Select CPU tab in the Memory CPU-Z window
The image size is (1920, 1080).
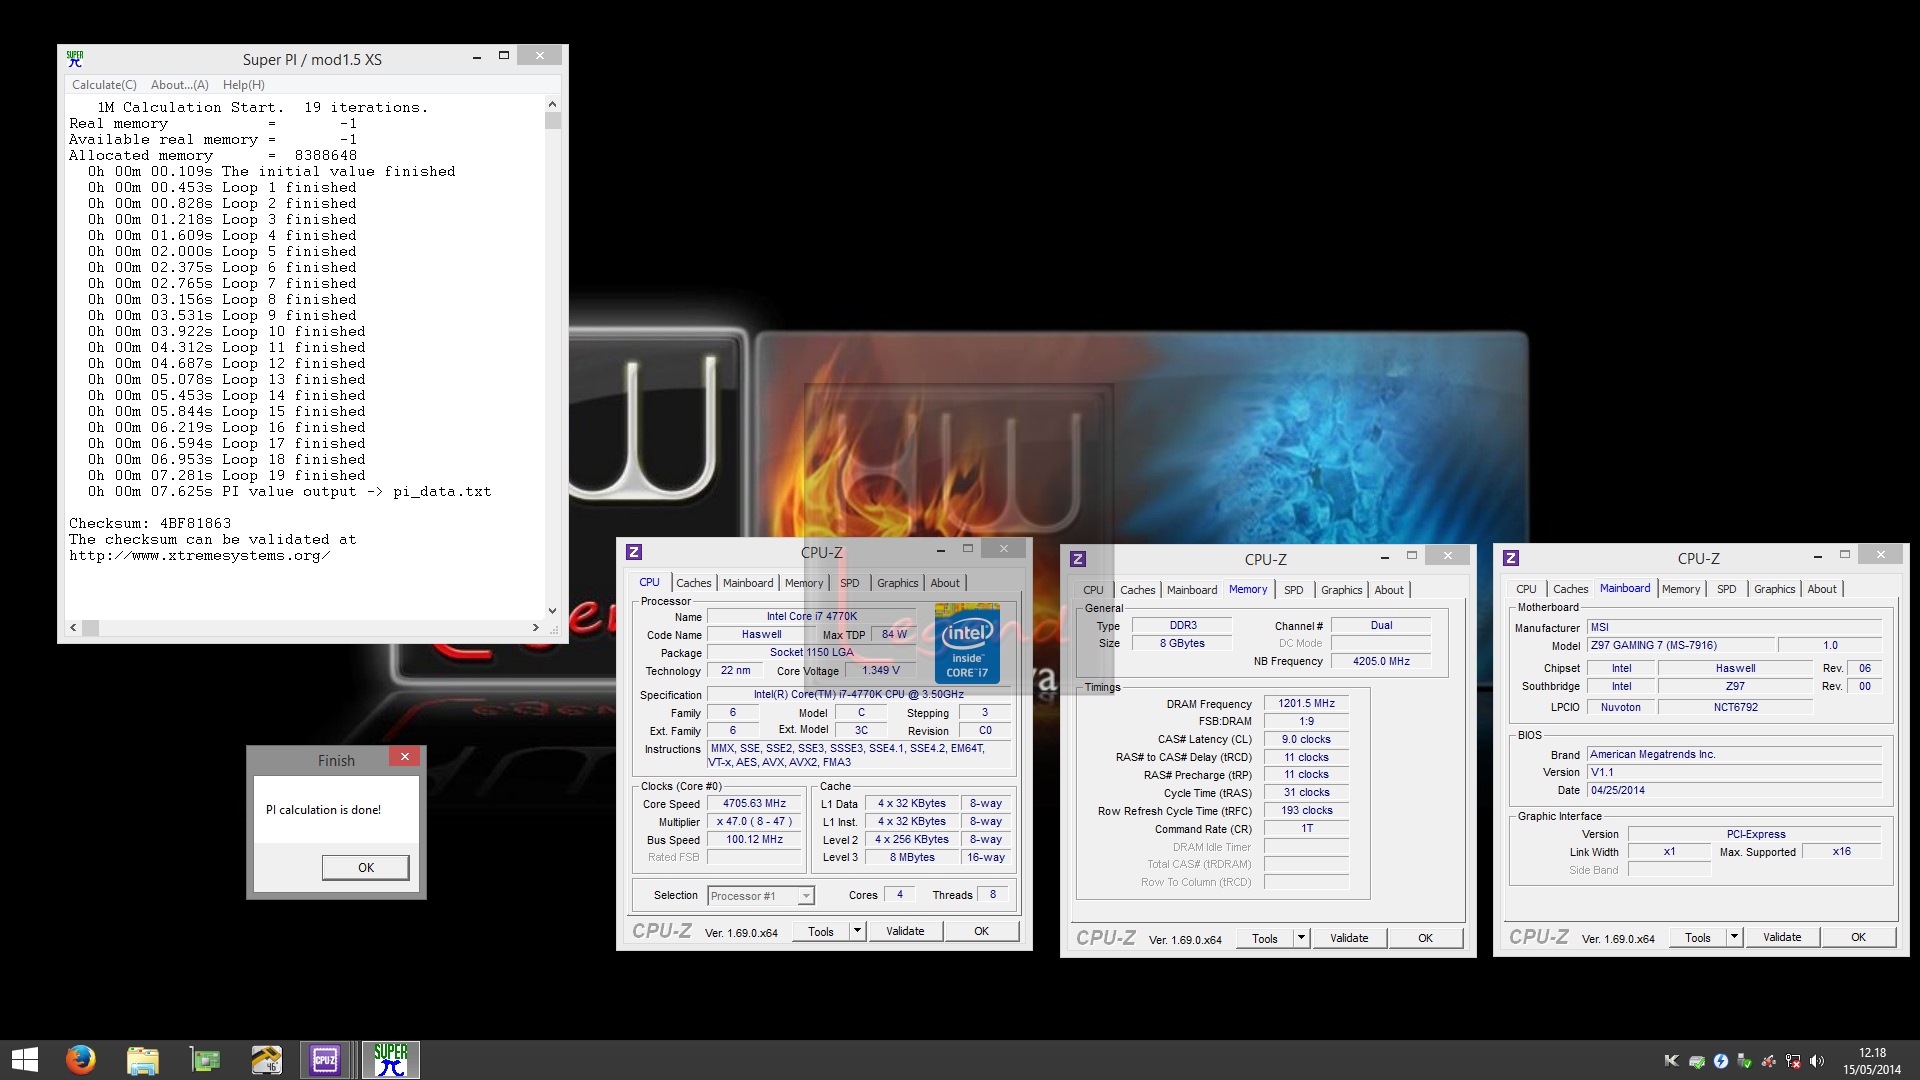(x=1093, y=590)
